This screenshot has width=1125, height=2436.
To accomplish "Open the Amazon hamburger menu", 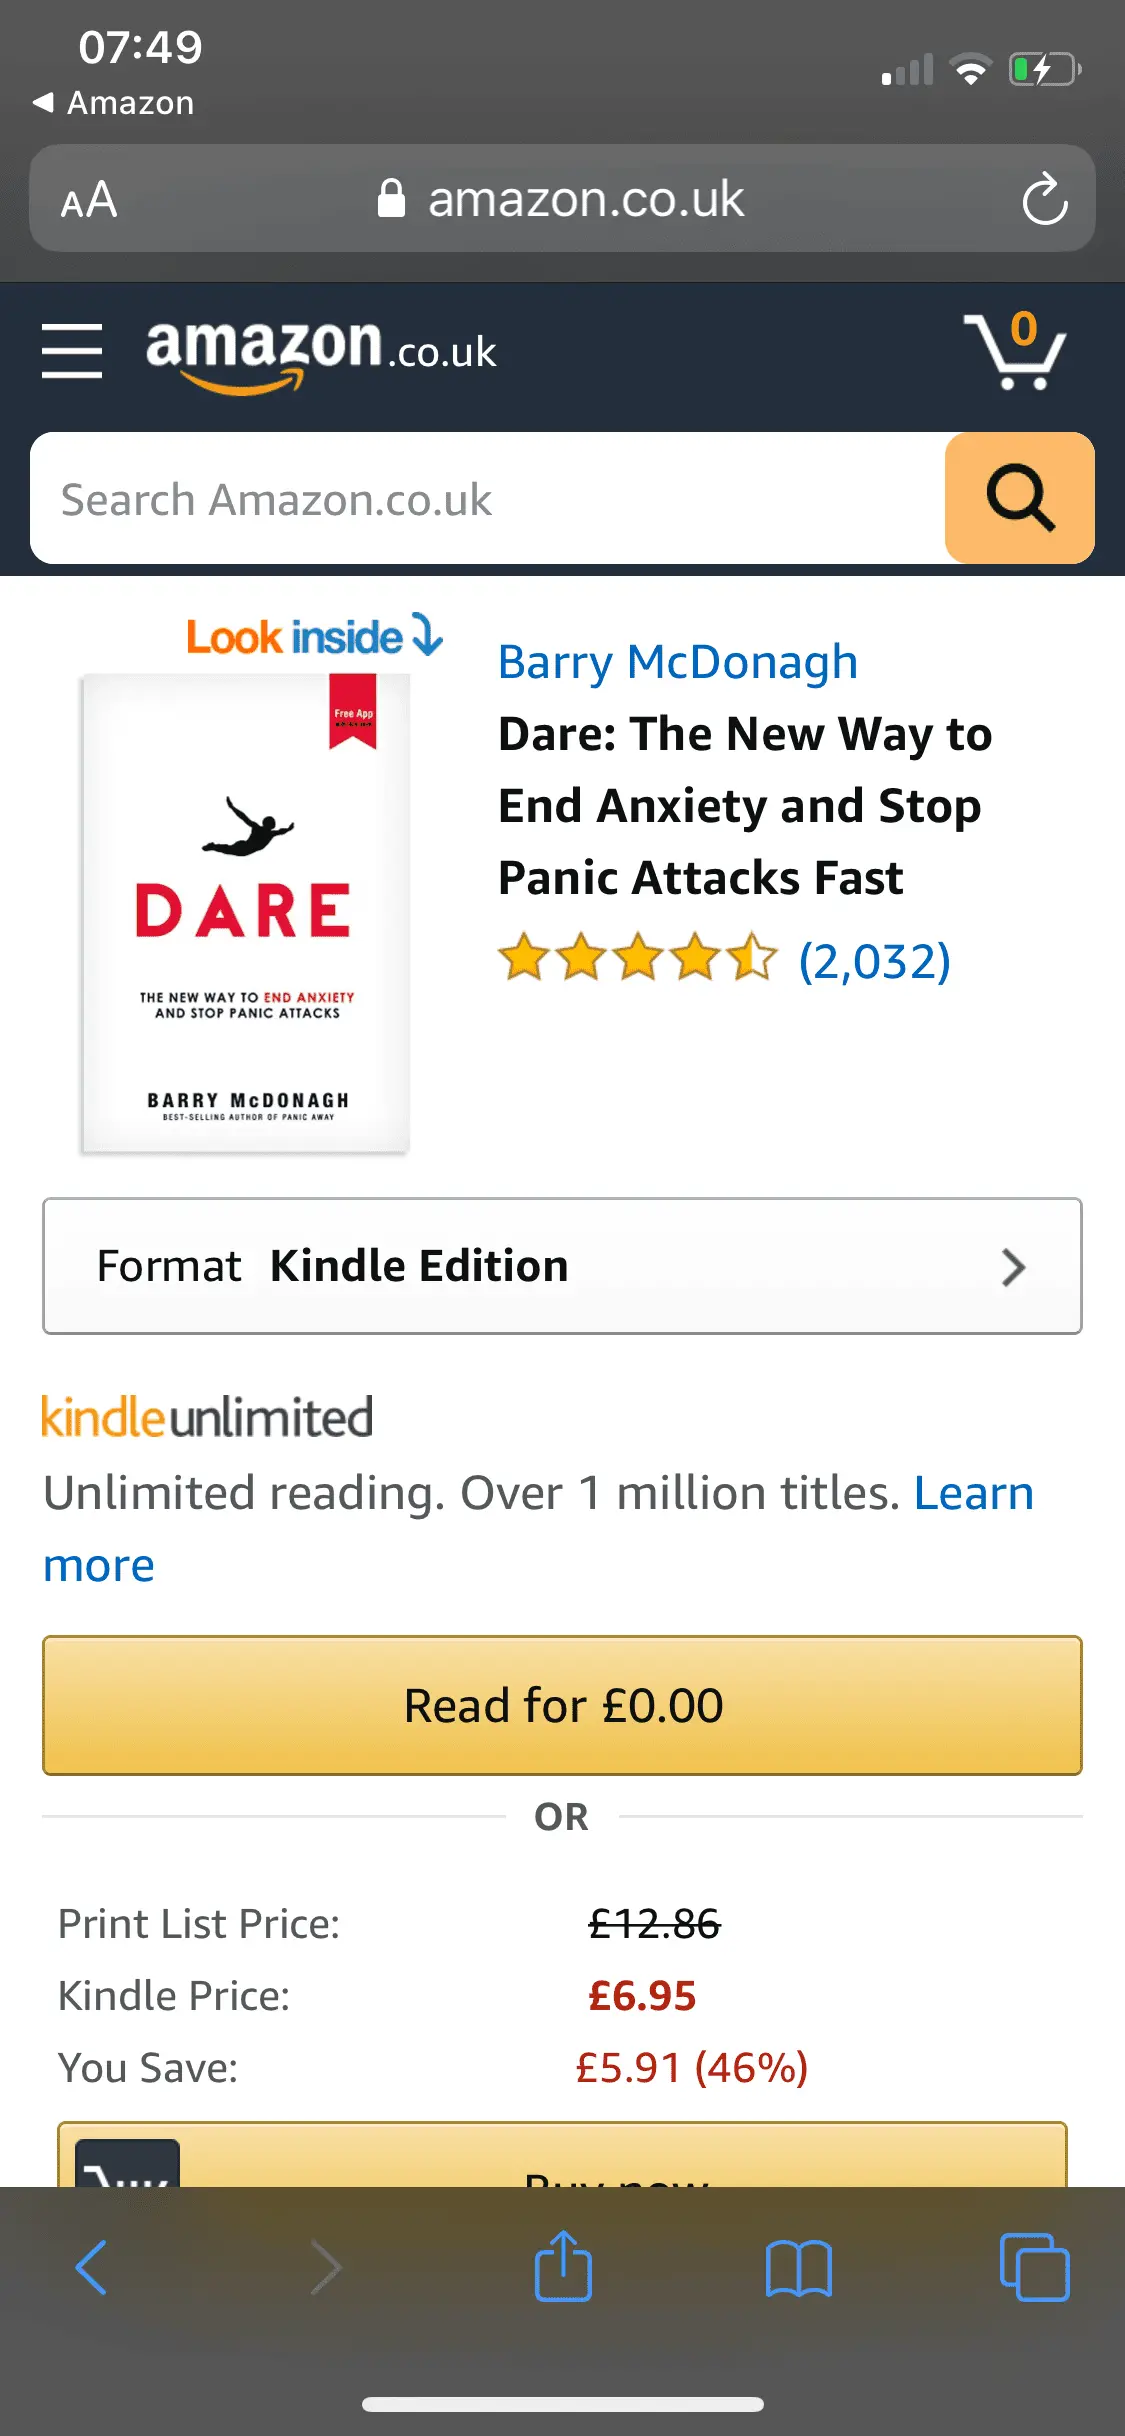I will point(72,351).
